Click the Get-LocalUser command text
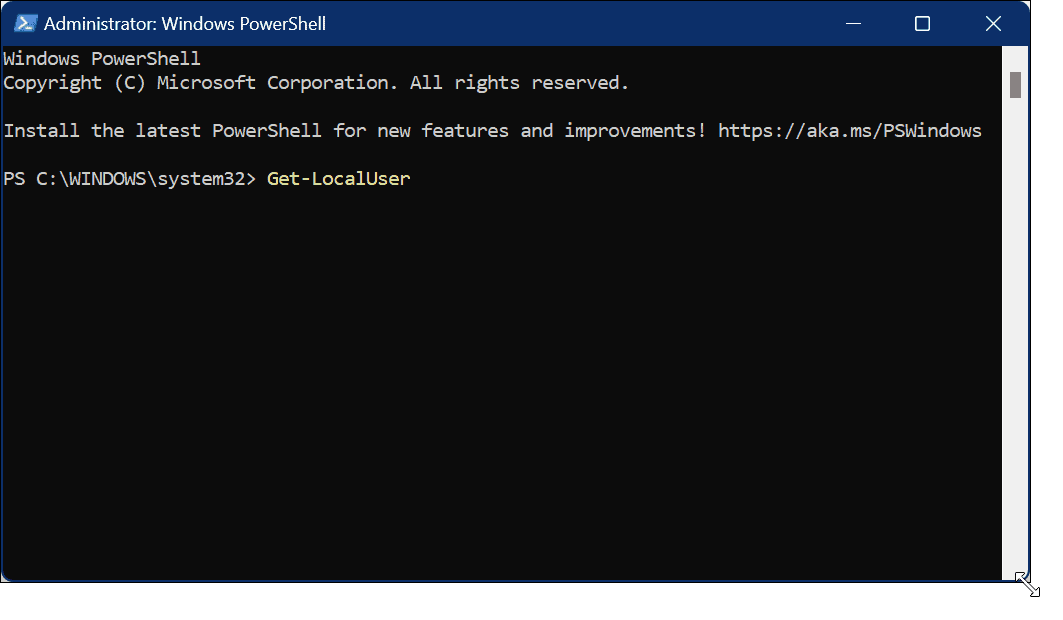The width and height of the screenshot is (1063, 620). tap(338, 179)
